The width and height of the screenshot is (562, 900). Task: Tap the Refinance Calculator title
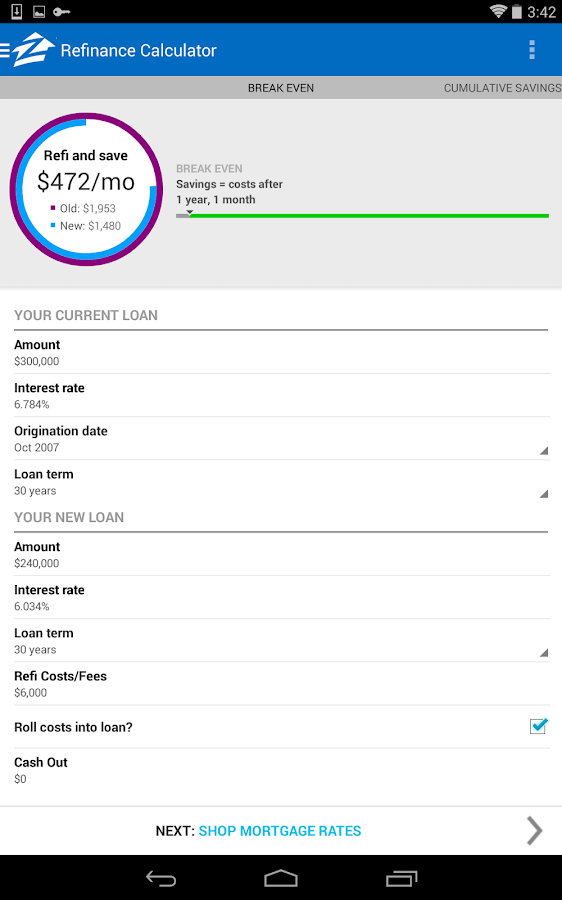pos(138,51)
